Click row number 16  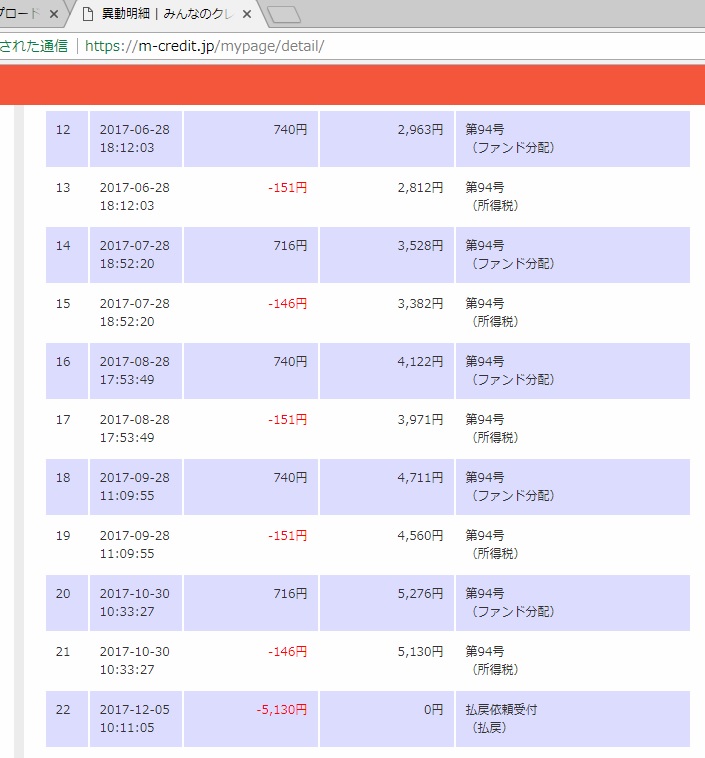click(64, 361)
